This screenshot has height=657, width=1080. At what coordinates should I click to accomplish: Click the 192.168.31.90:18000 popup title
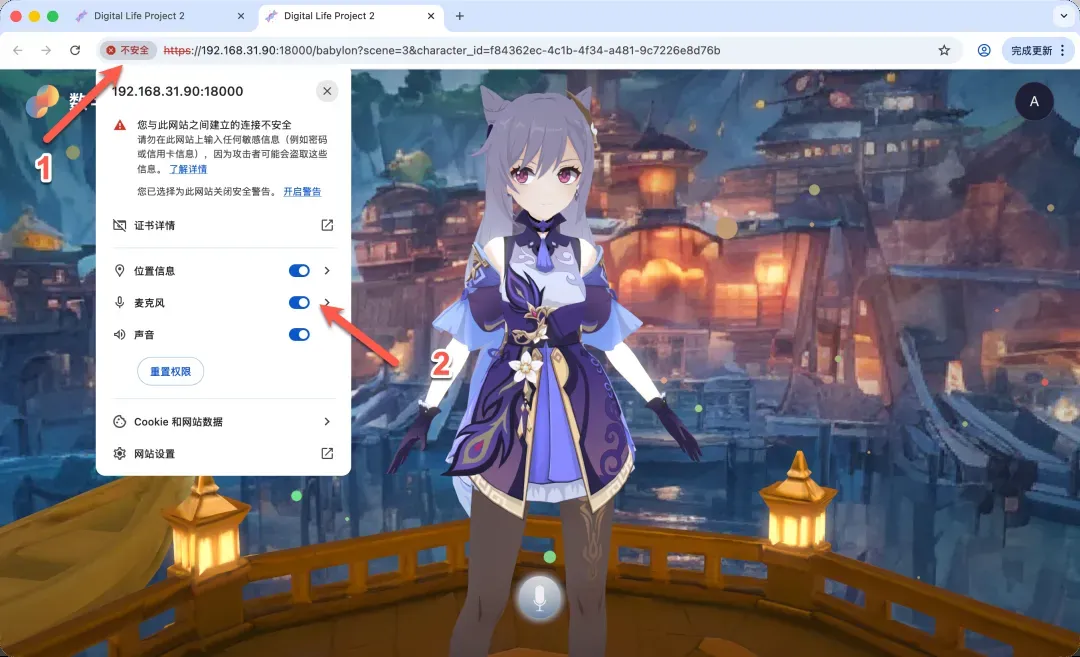[x=177, y=91]
